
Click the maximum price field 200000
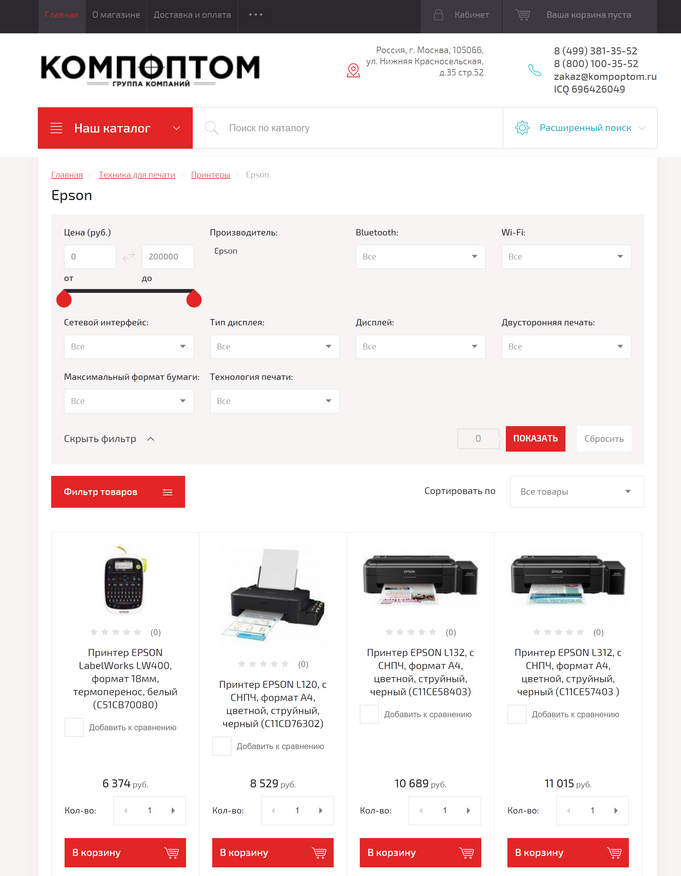click(168, 256)
